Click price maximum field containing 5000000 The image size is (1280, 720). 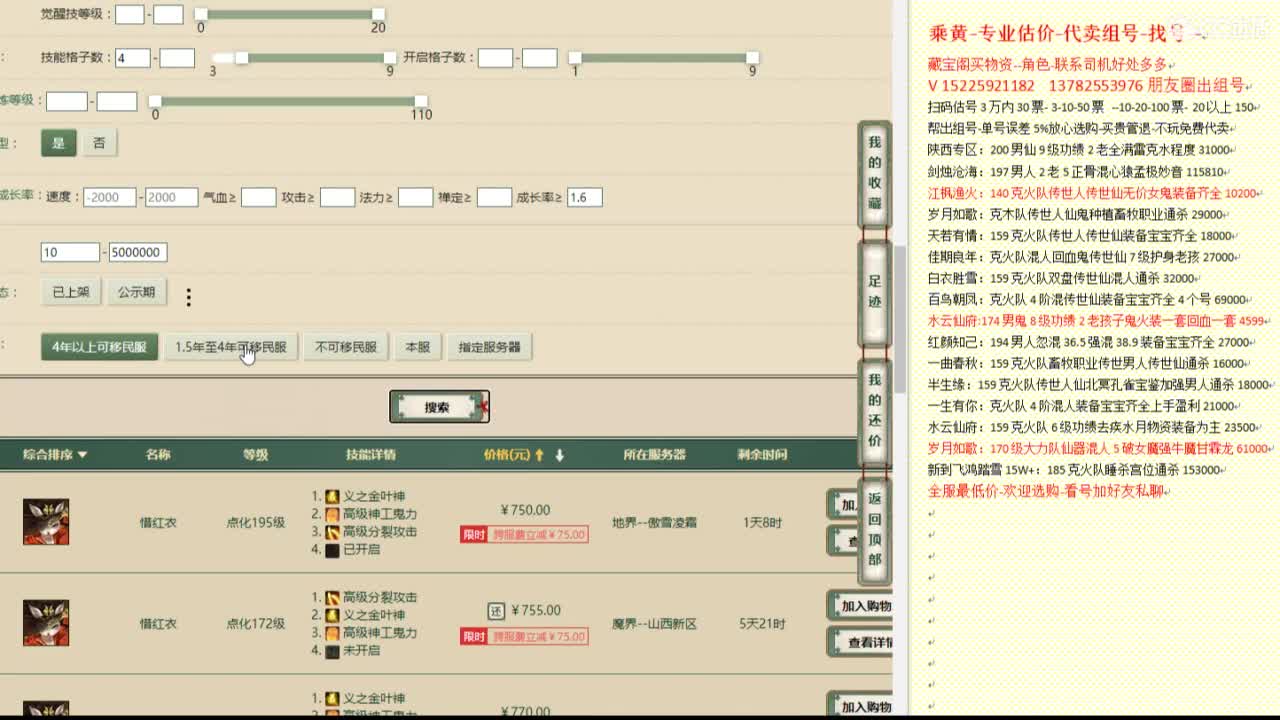138,252
